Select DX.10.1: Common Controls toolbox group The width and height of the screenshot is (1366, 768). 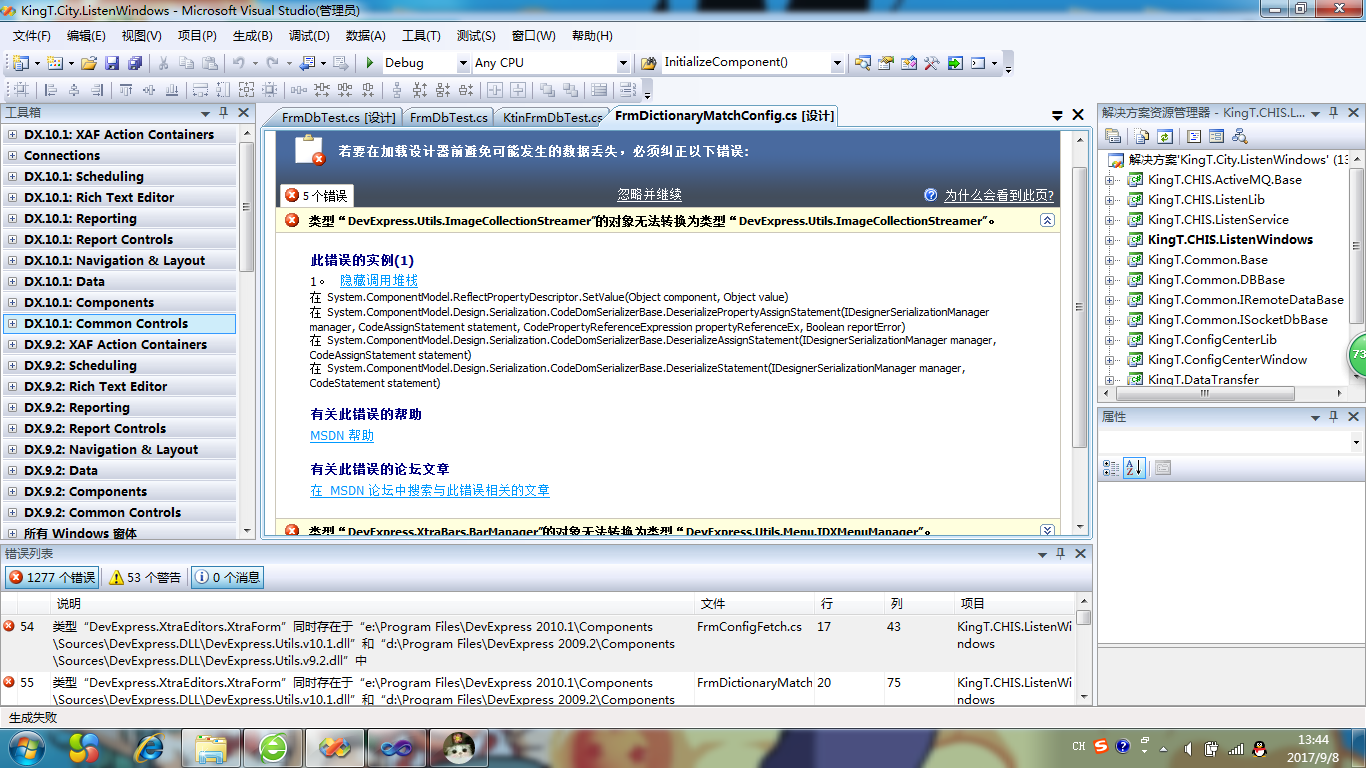120,324
